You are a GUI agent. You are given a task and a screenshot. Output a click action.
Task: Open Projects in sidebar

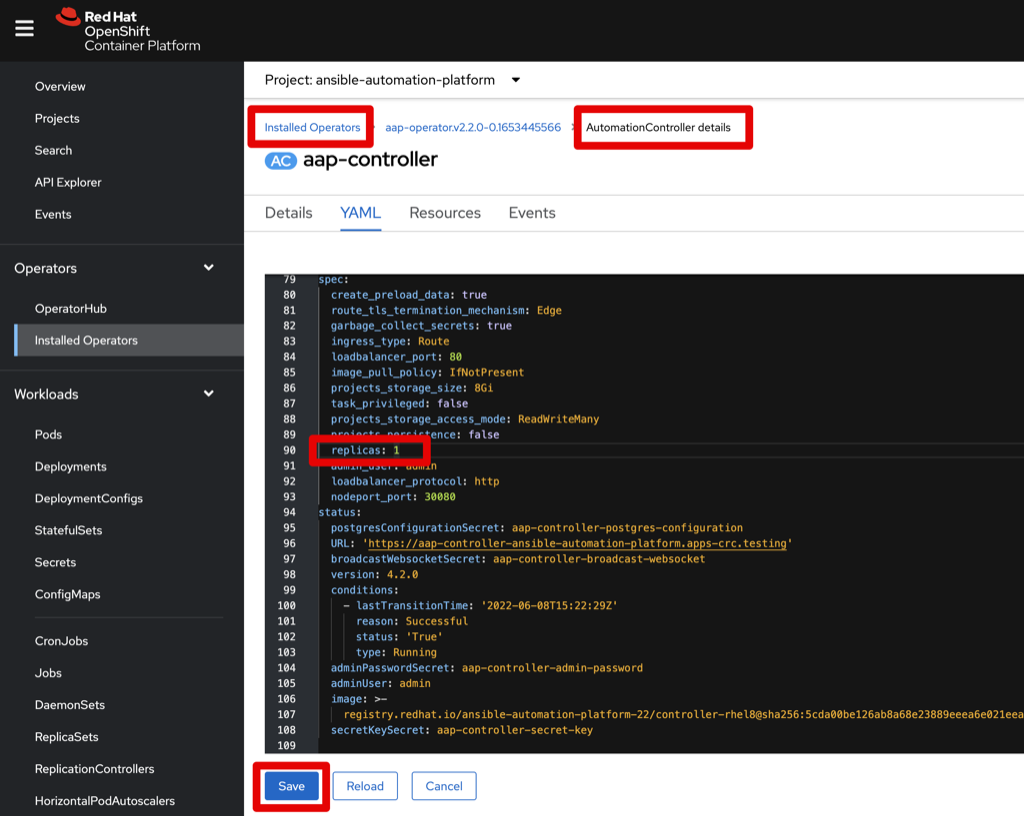point(57,118)
